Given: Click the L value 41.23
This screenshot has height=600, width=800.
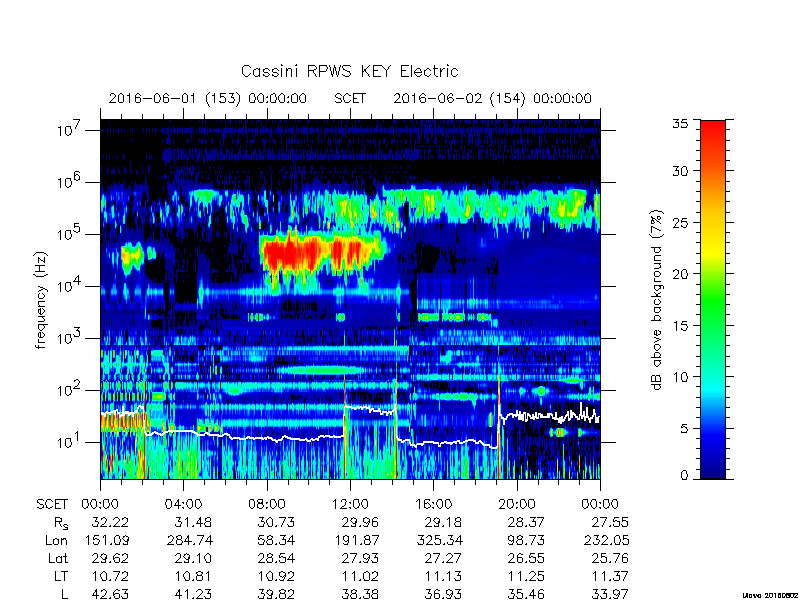Looking at the screenshot, I should 193,594.
